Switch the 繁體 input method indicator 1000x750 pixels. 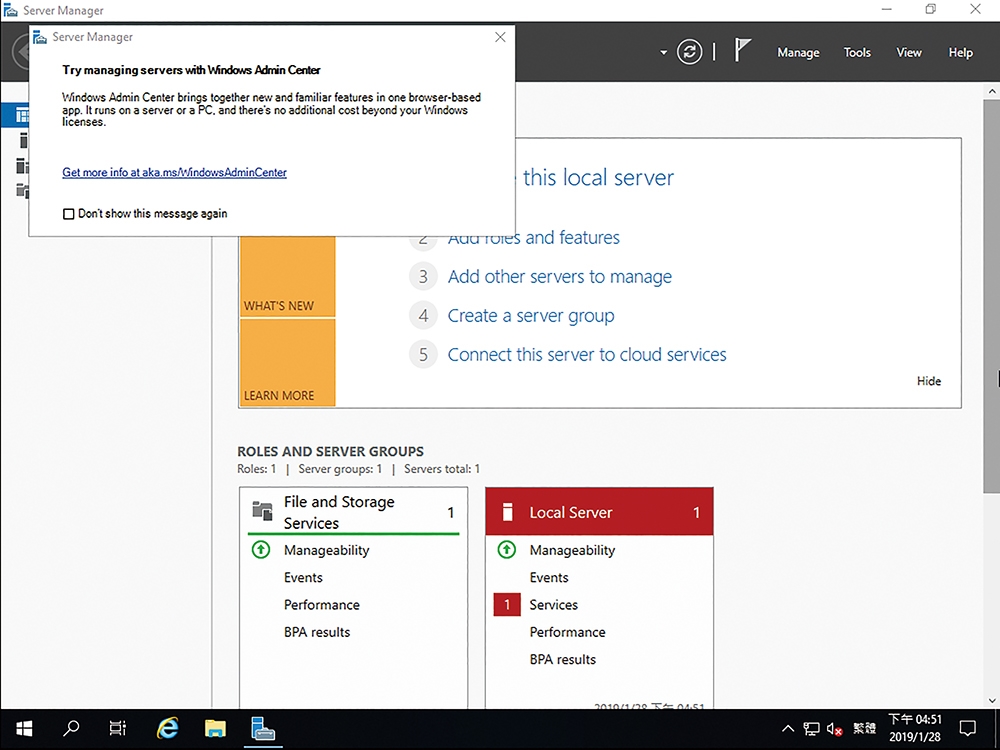(865, 728)
